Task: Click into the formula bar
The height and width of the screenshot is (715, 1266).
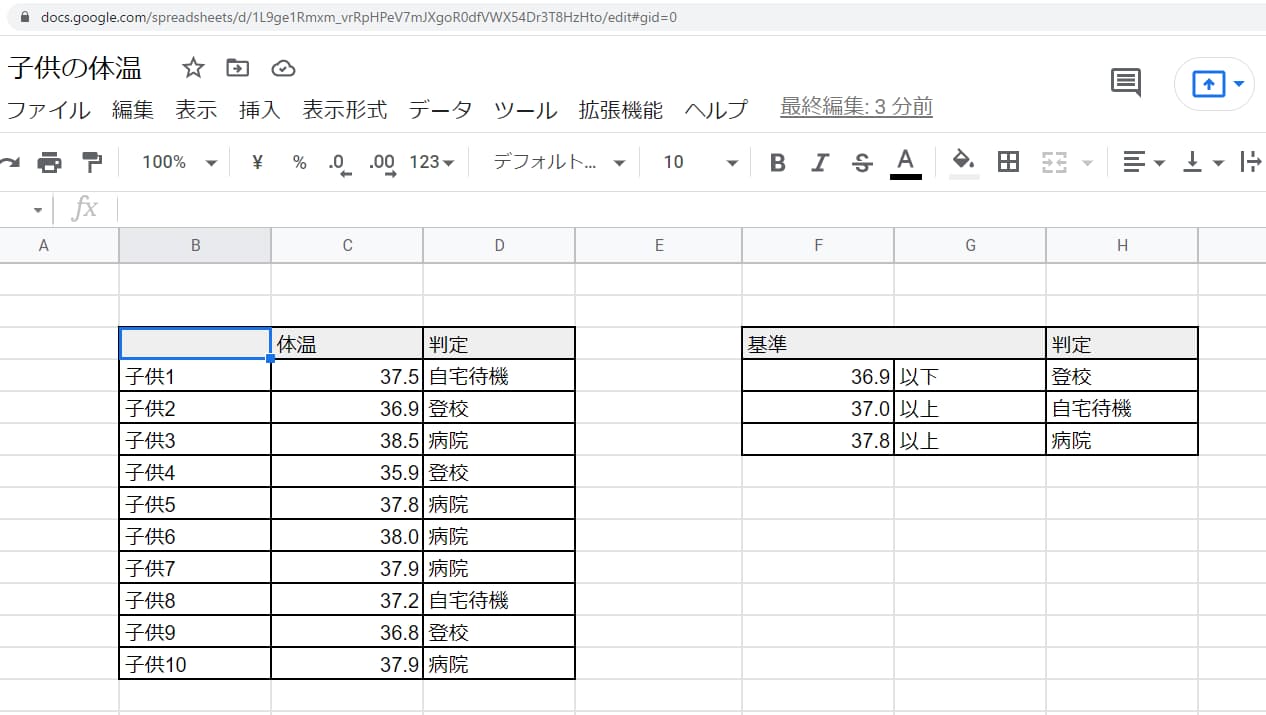Action: click(690, 209)
